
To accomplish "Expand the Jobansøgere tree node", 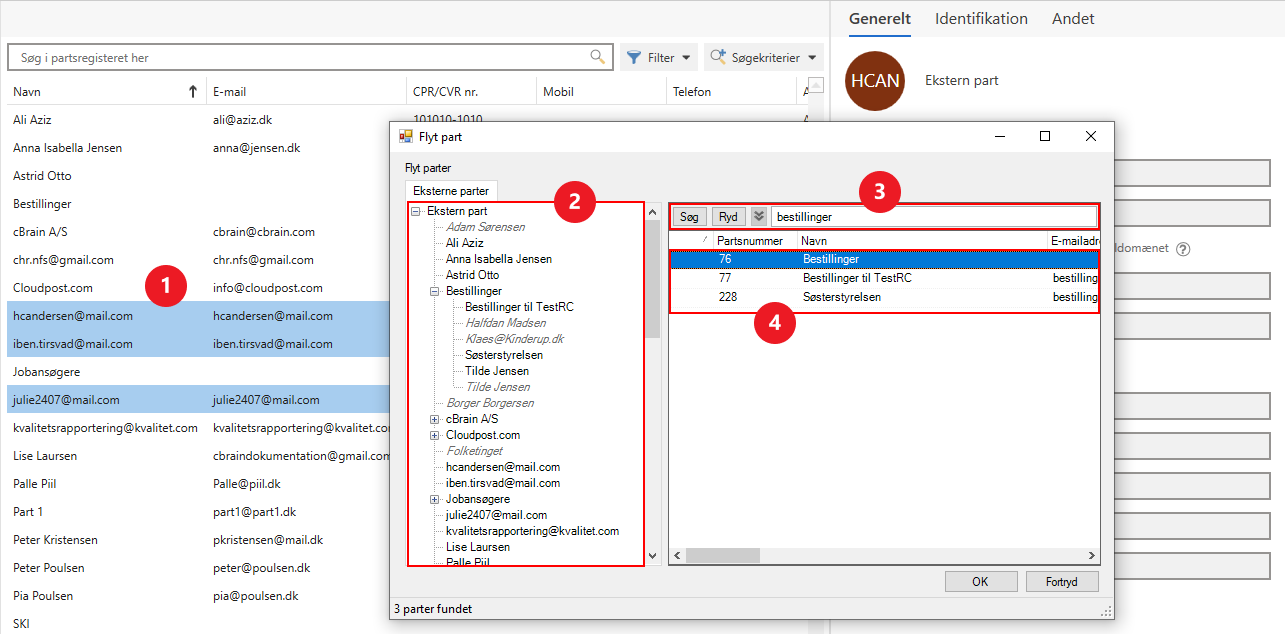I will tap(435, 499).
